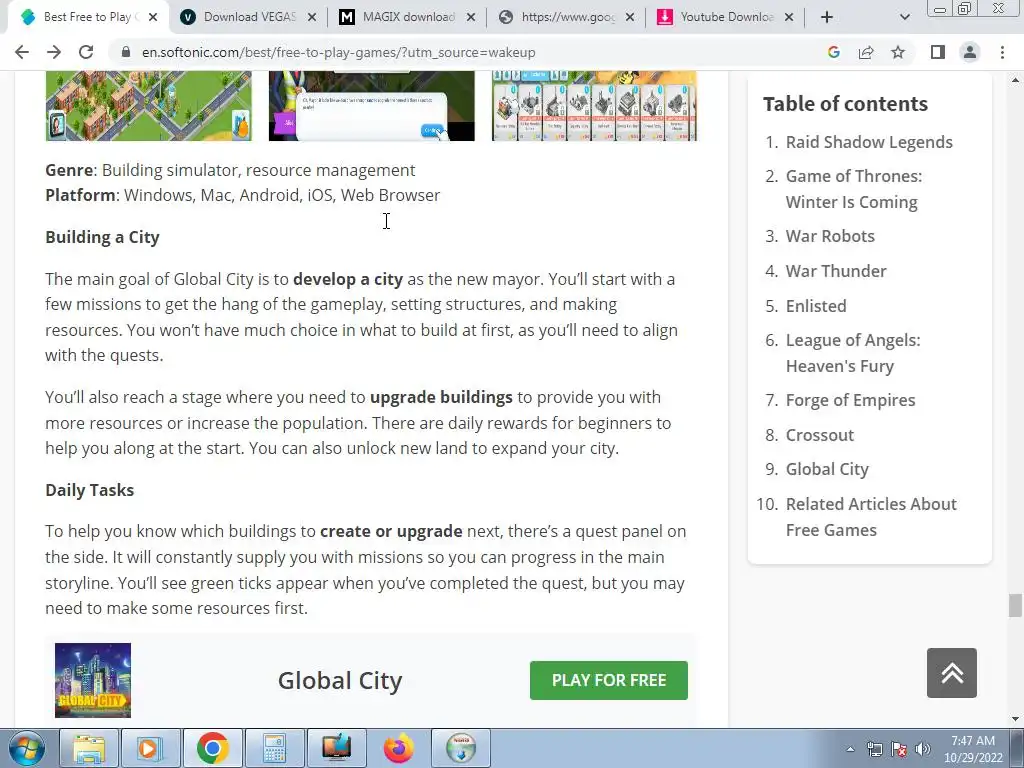Switch to the MAGIX download tab
Screen dimensions: 1024x768
(408, 17)
